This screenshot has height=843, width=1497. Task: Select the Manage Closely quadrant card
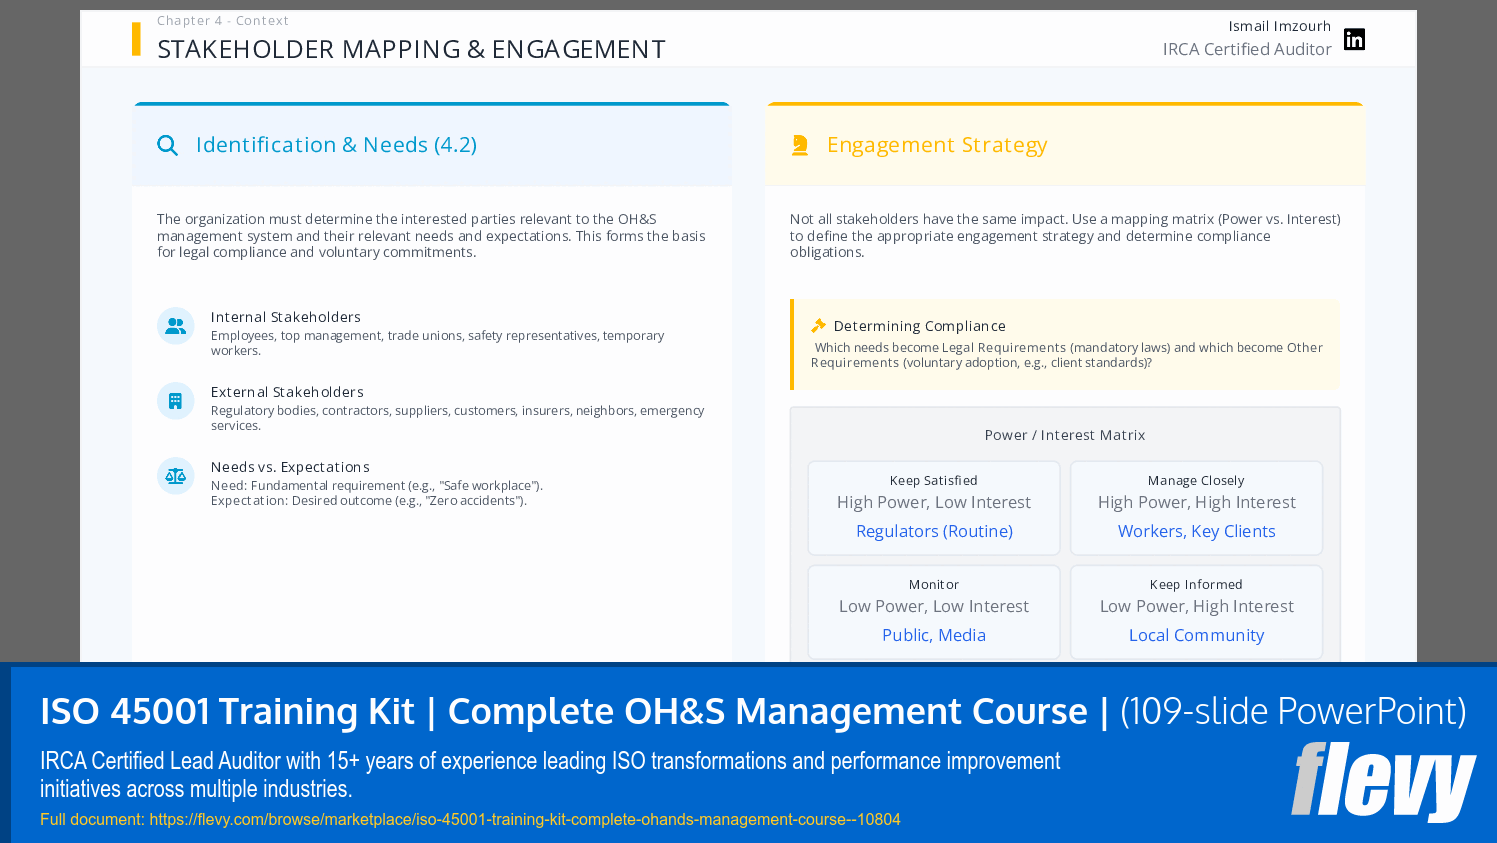click(1196, 507)
